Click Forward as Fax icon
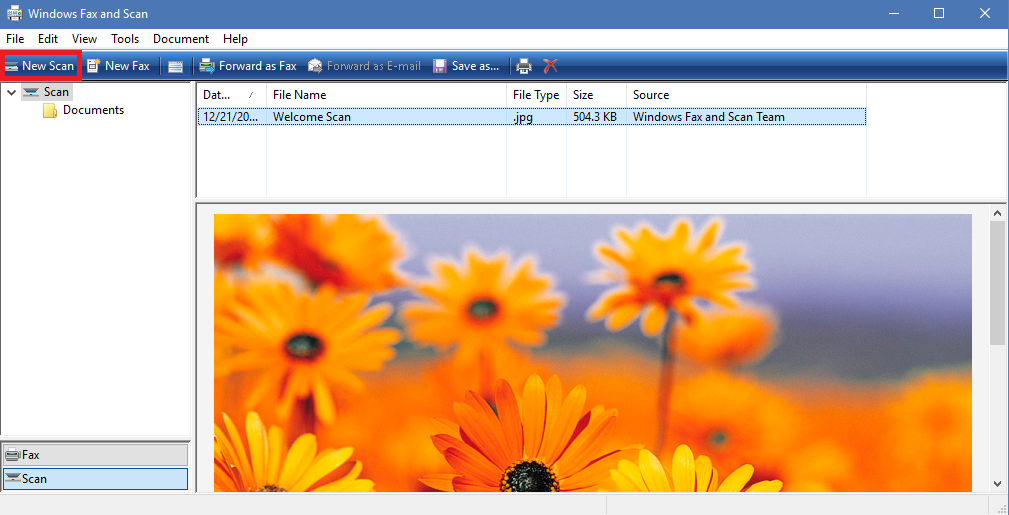This screenshot has height=515, width=1009. 207,66
